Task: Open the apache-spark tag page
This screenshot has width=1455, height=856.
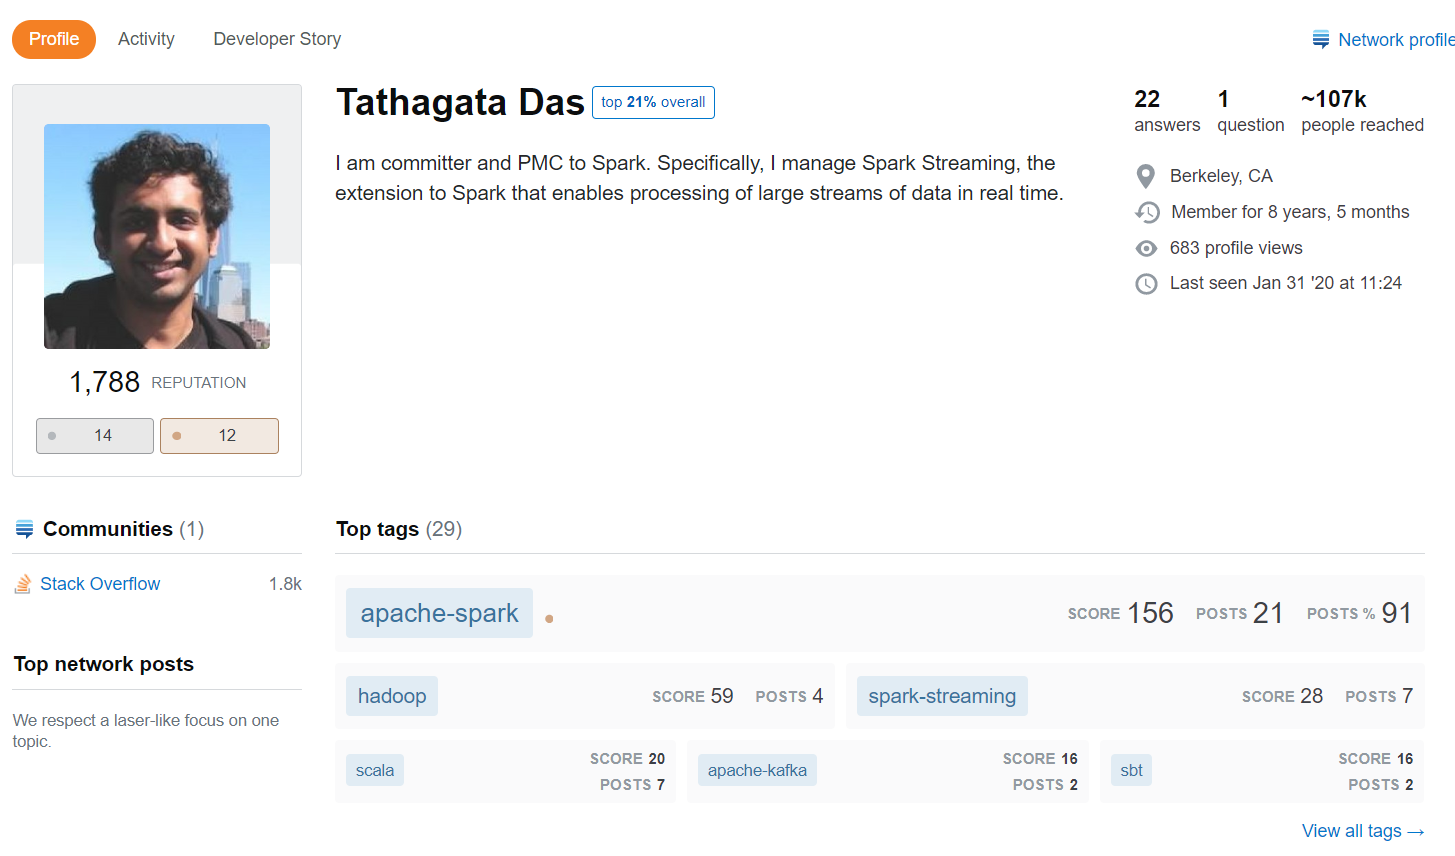Action: [x=439, y=612]
